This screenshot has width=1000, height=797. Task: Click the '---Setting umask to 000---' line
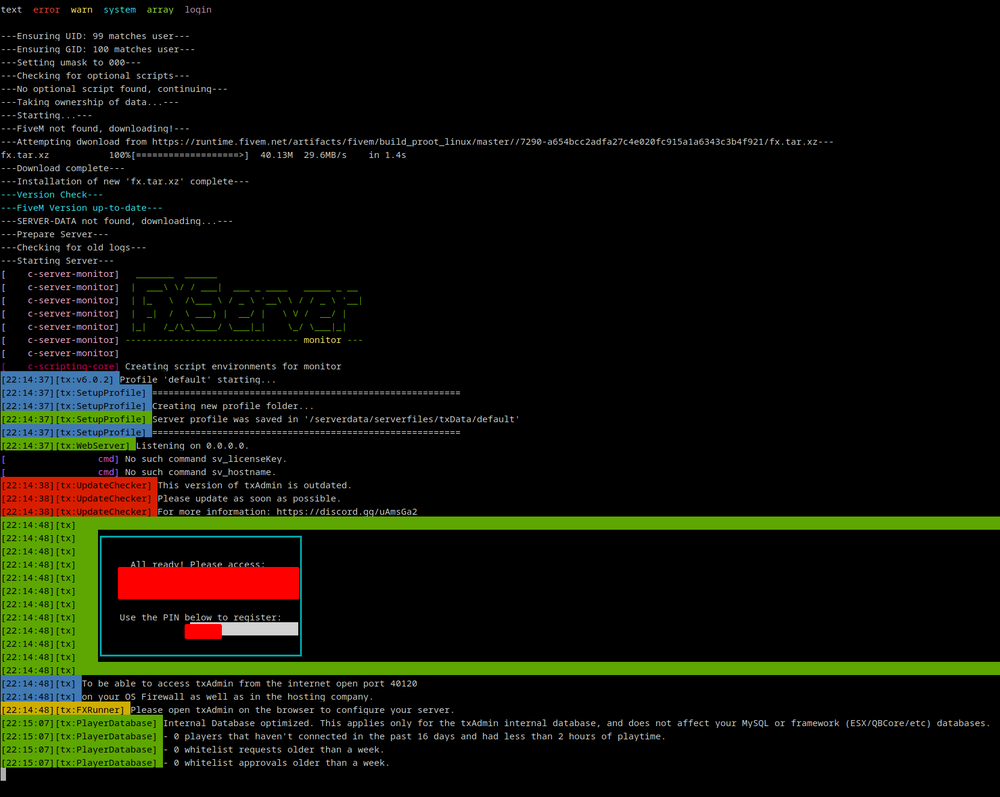pos(71,62)
